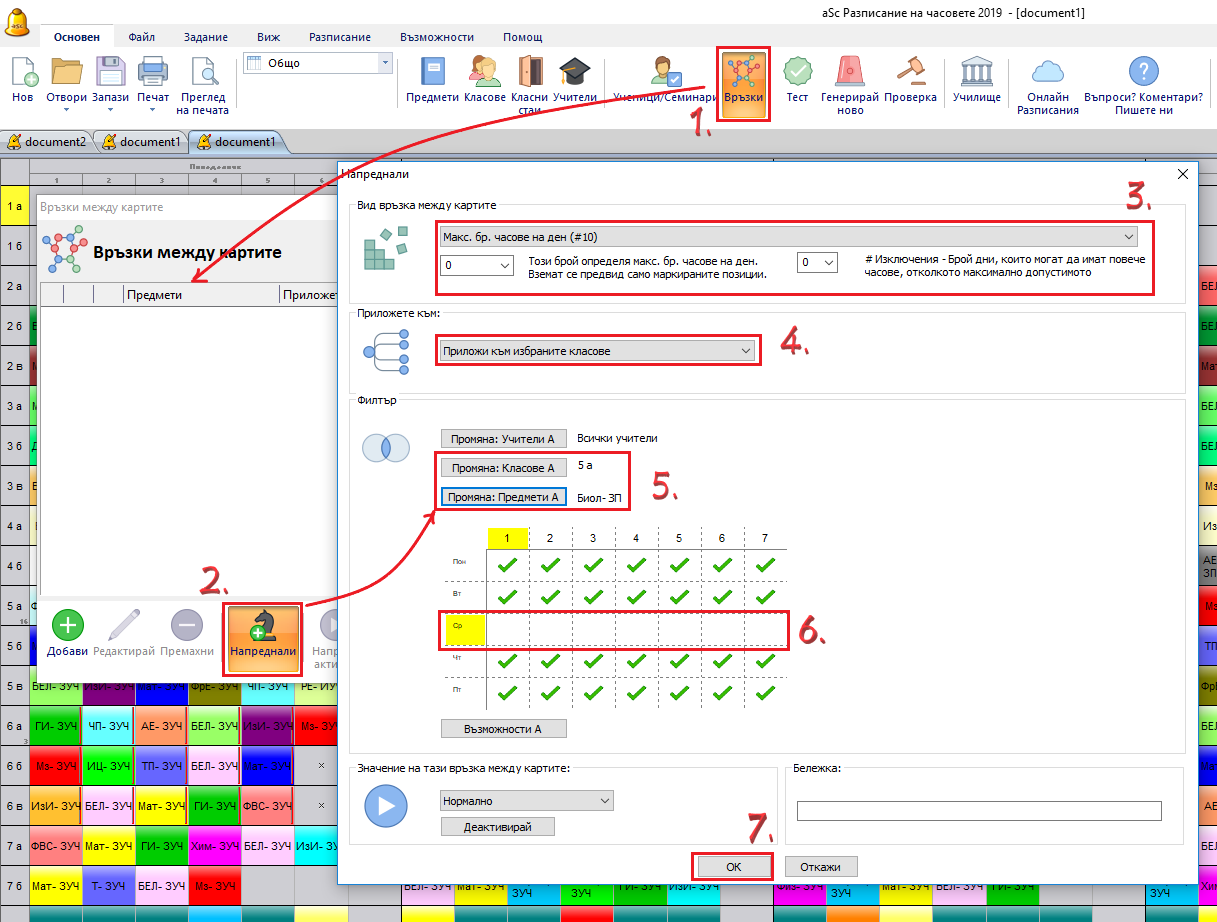1217x922 pixels.
Task: Toggle the Friday period 7 checkmark
Action: click(x=765, y=693)
